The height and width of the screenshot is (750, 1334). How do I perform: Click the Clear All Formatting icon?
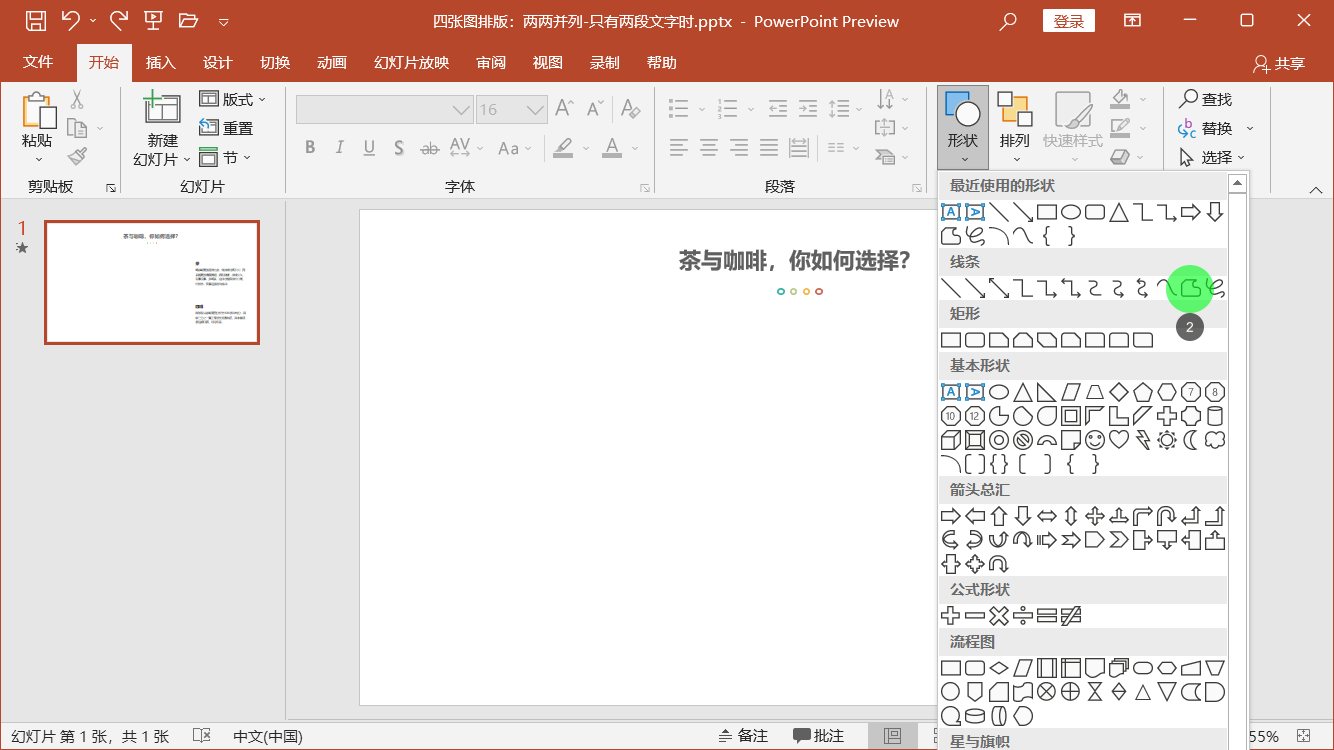click(x=630, y=108)
